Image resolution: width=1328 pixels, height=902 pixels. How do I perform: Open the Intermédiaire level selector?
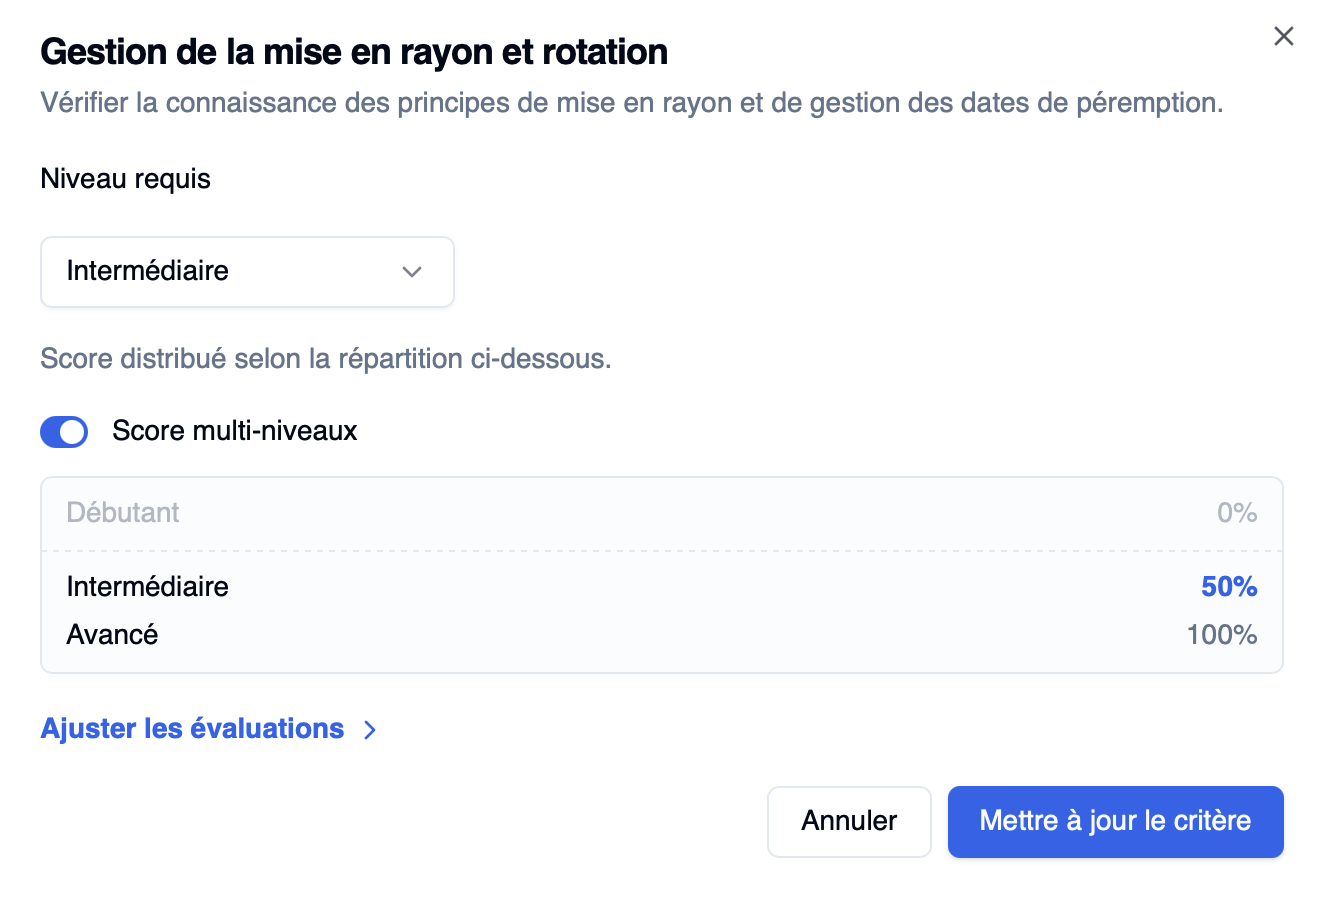(247, 271)
